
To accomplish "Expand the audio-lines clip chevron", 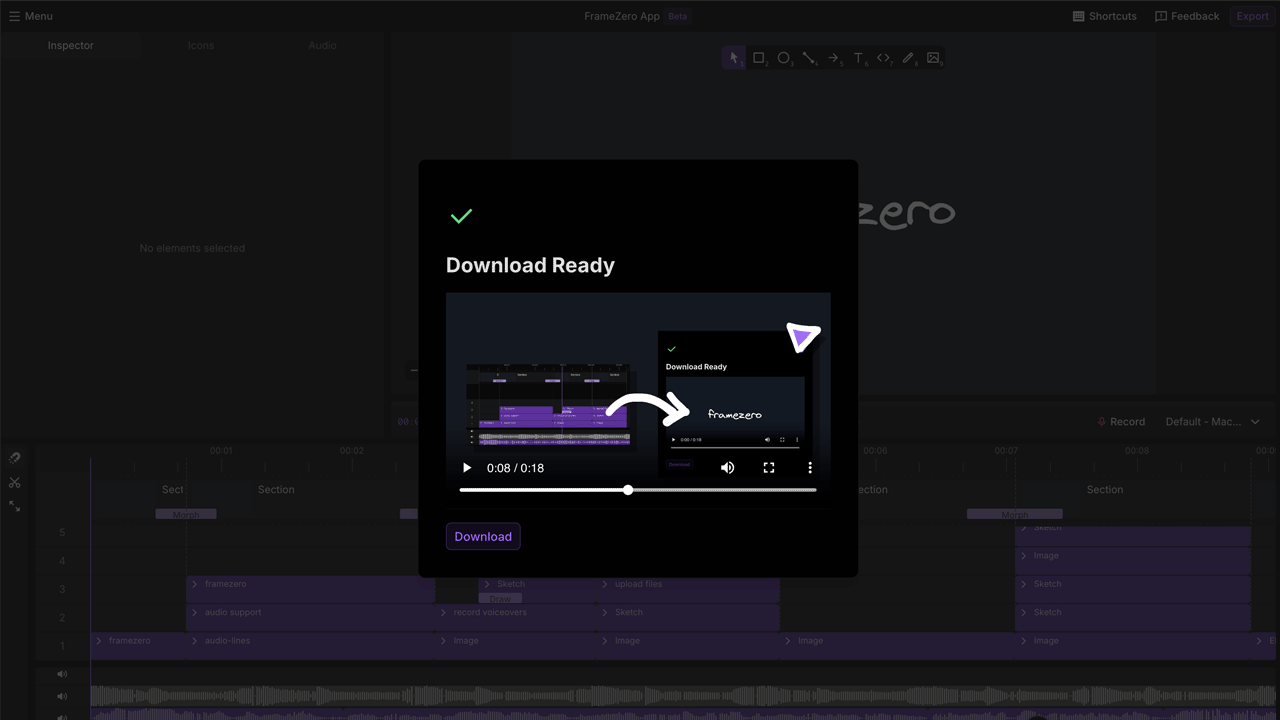I will click(195, 640).
